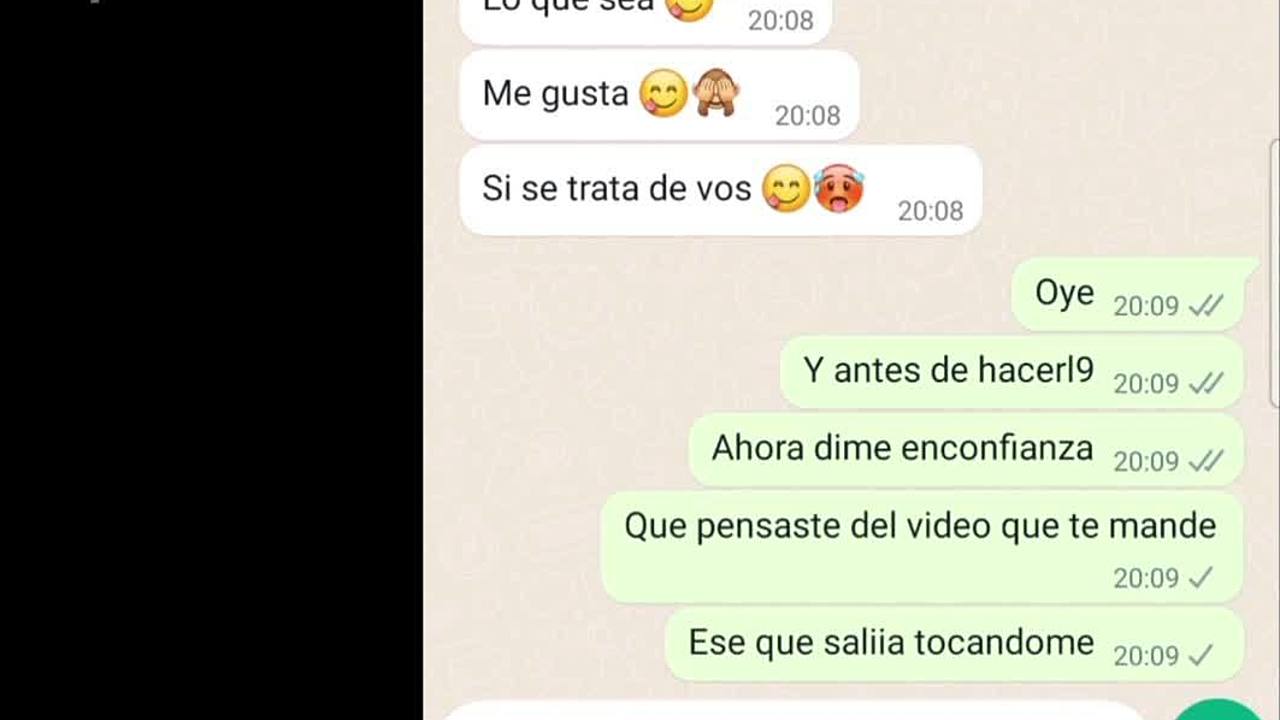Select the Me gusta message bubble

(659, 96)
